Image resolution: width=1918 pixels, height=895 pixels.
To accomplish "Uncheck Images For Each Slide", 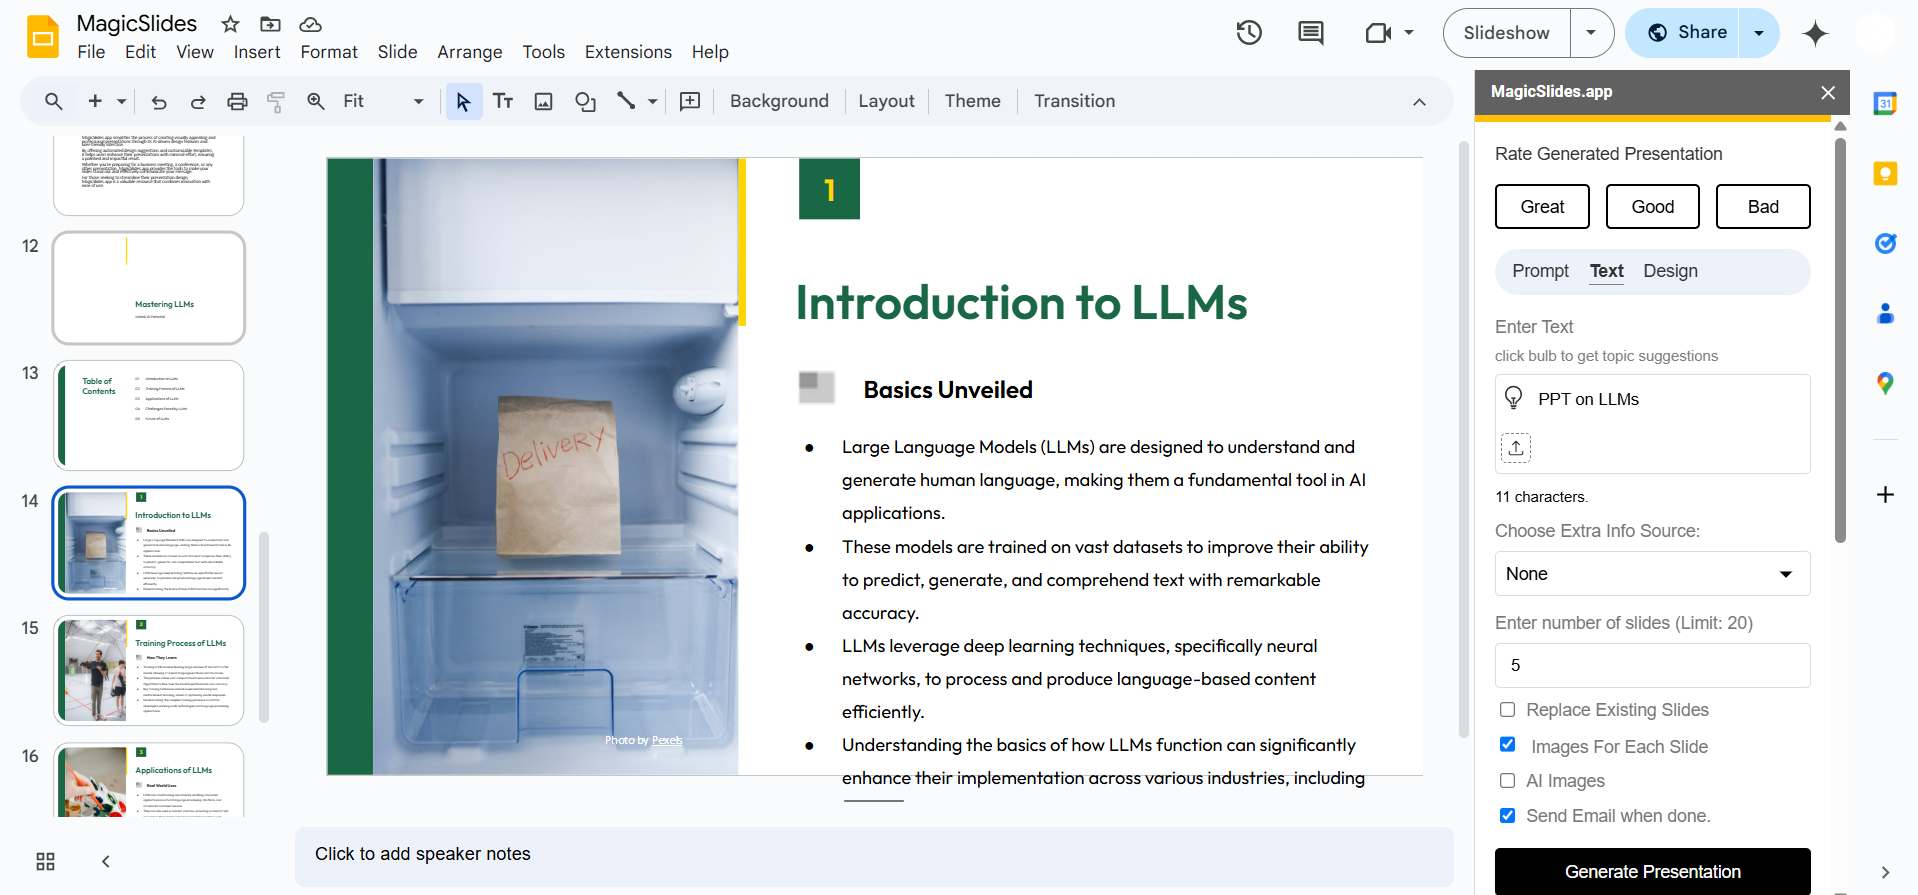I will pyautogui.click(x=1508, y=745).
